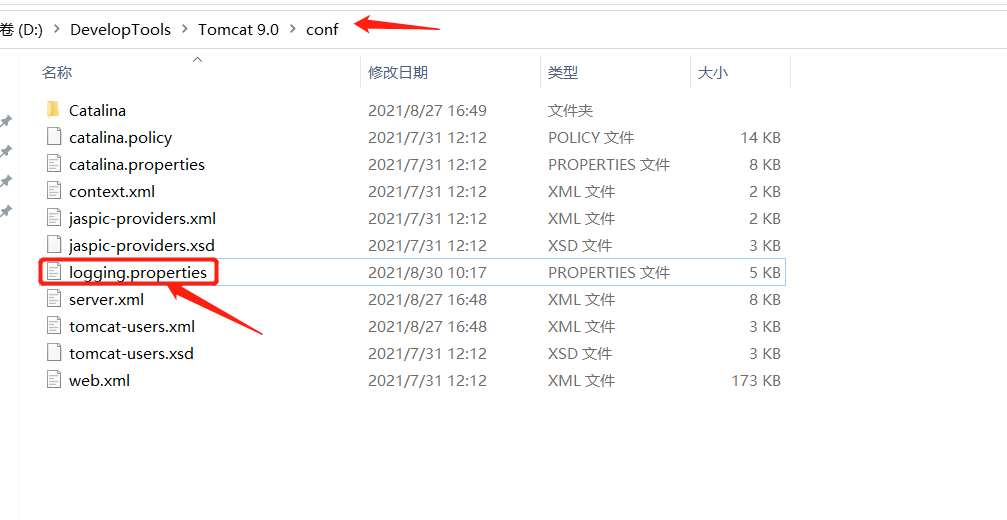Expand the chevron after DevelopTools in breadcrumb
Screen dimensions: 1007x520
(x=185, y=30)
